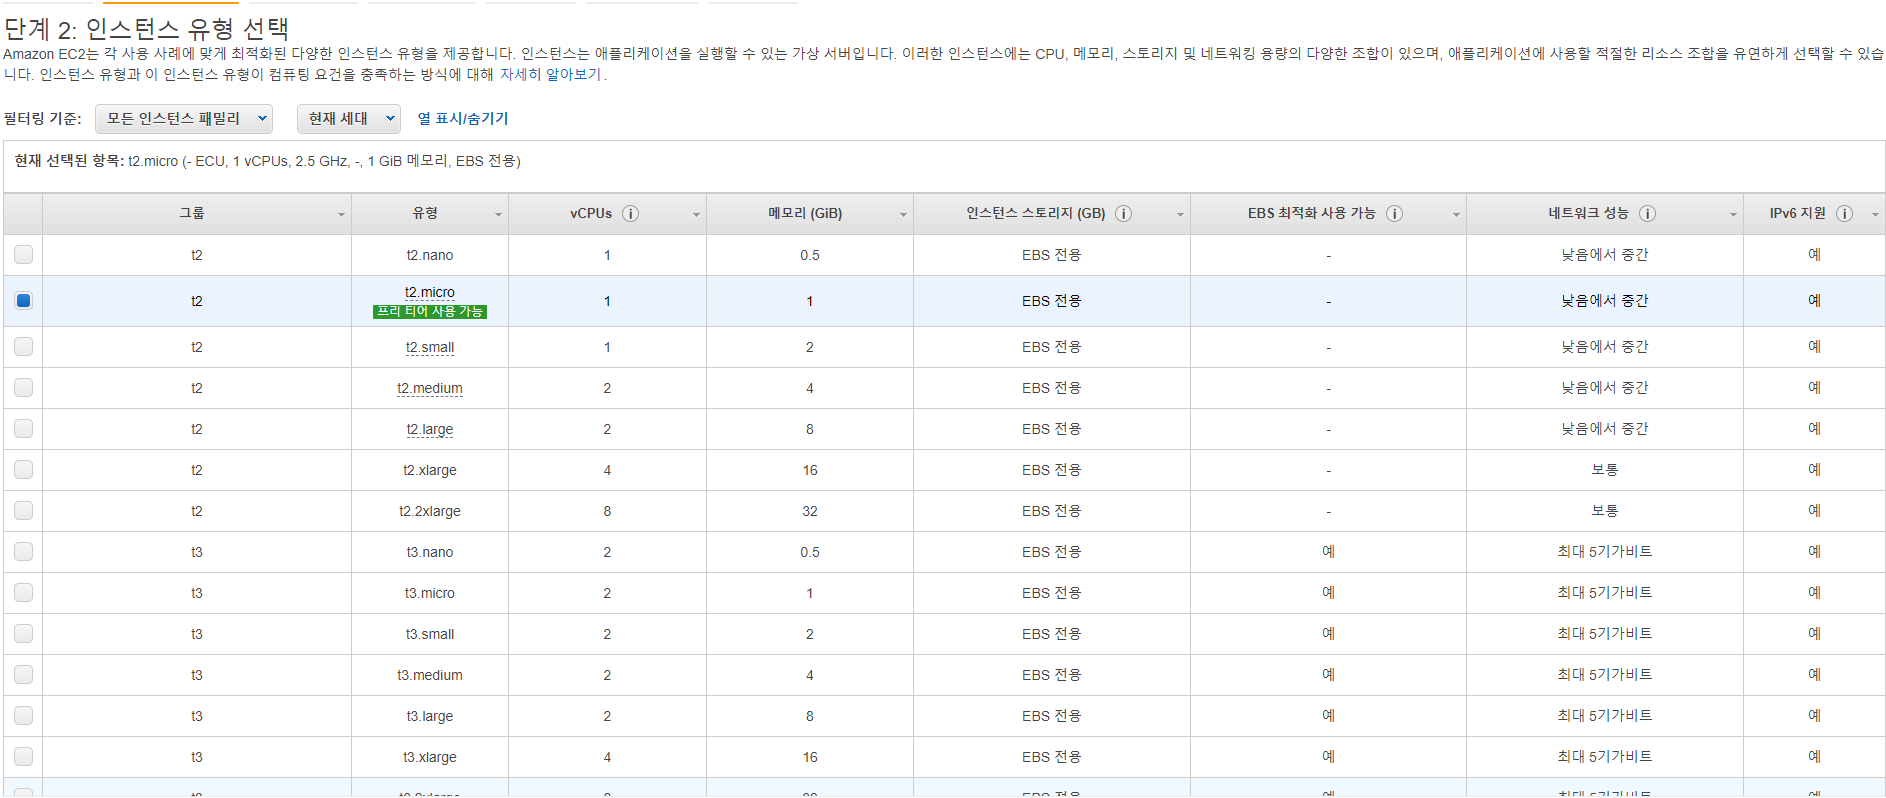1886x798 pixels.
Task: Select the t3.nano instance checkbox
Action: click(x=23, y=551)
